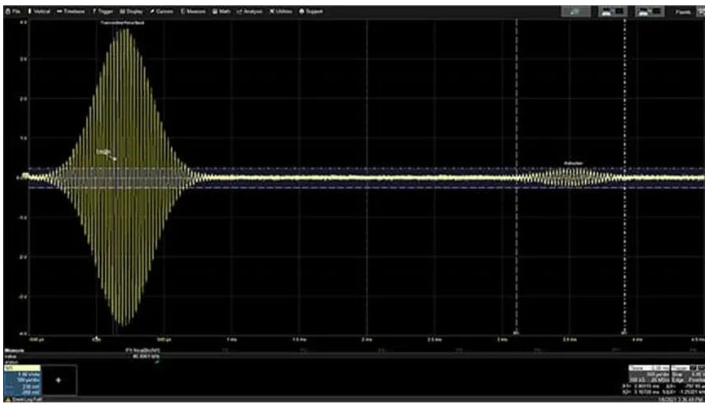Click the first of two matching top-right buttons
The height and width of the screenshot is (405, 708).
click(613, 11)
